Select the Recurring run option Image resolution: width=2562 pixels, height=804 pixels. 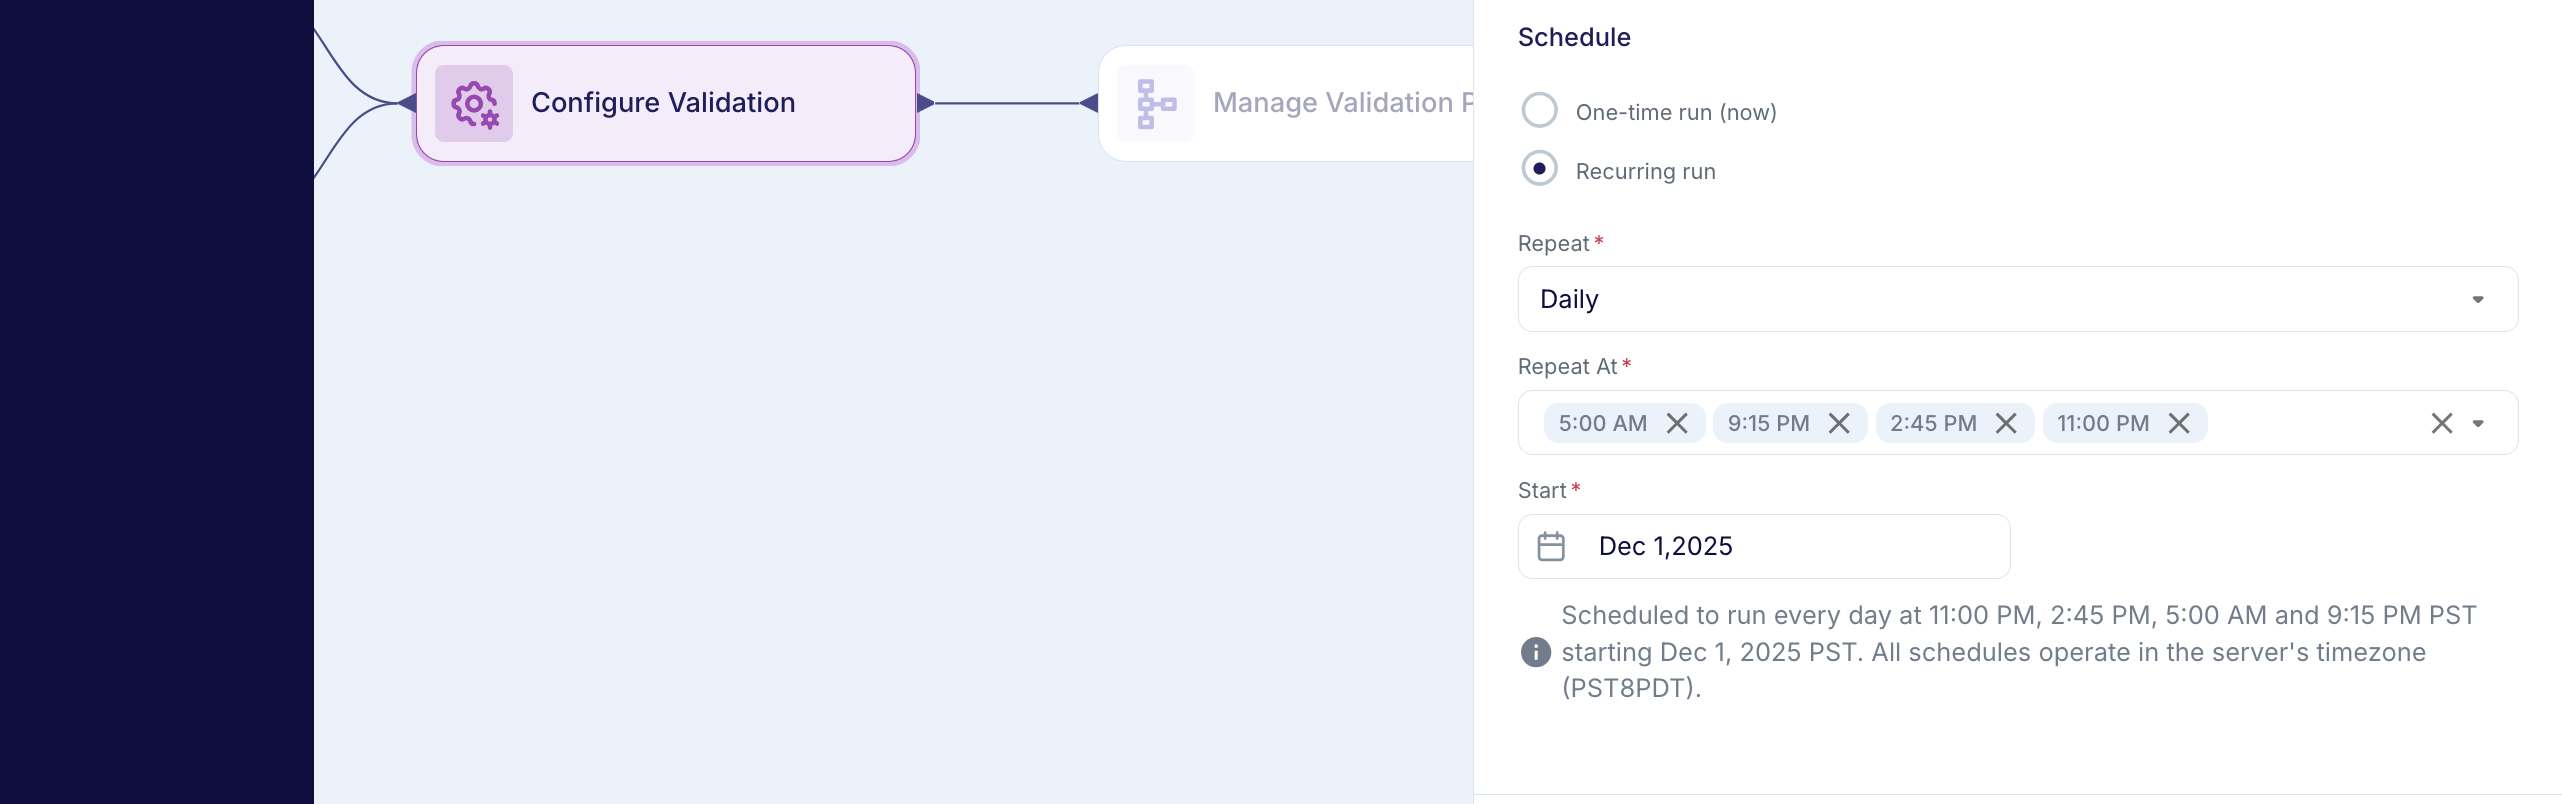click(x=1540, y=169)
